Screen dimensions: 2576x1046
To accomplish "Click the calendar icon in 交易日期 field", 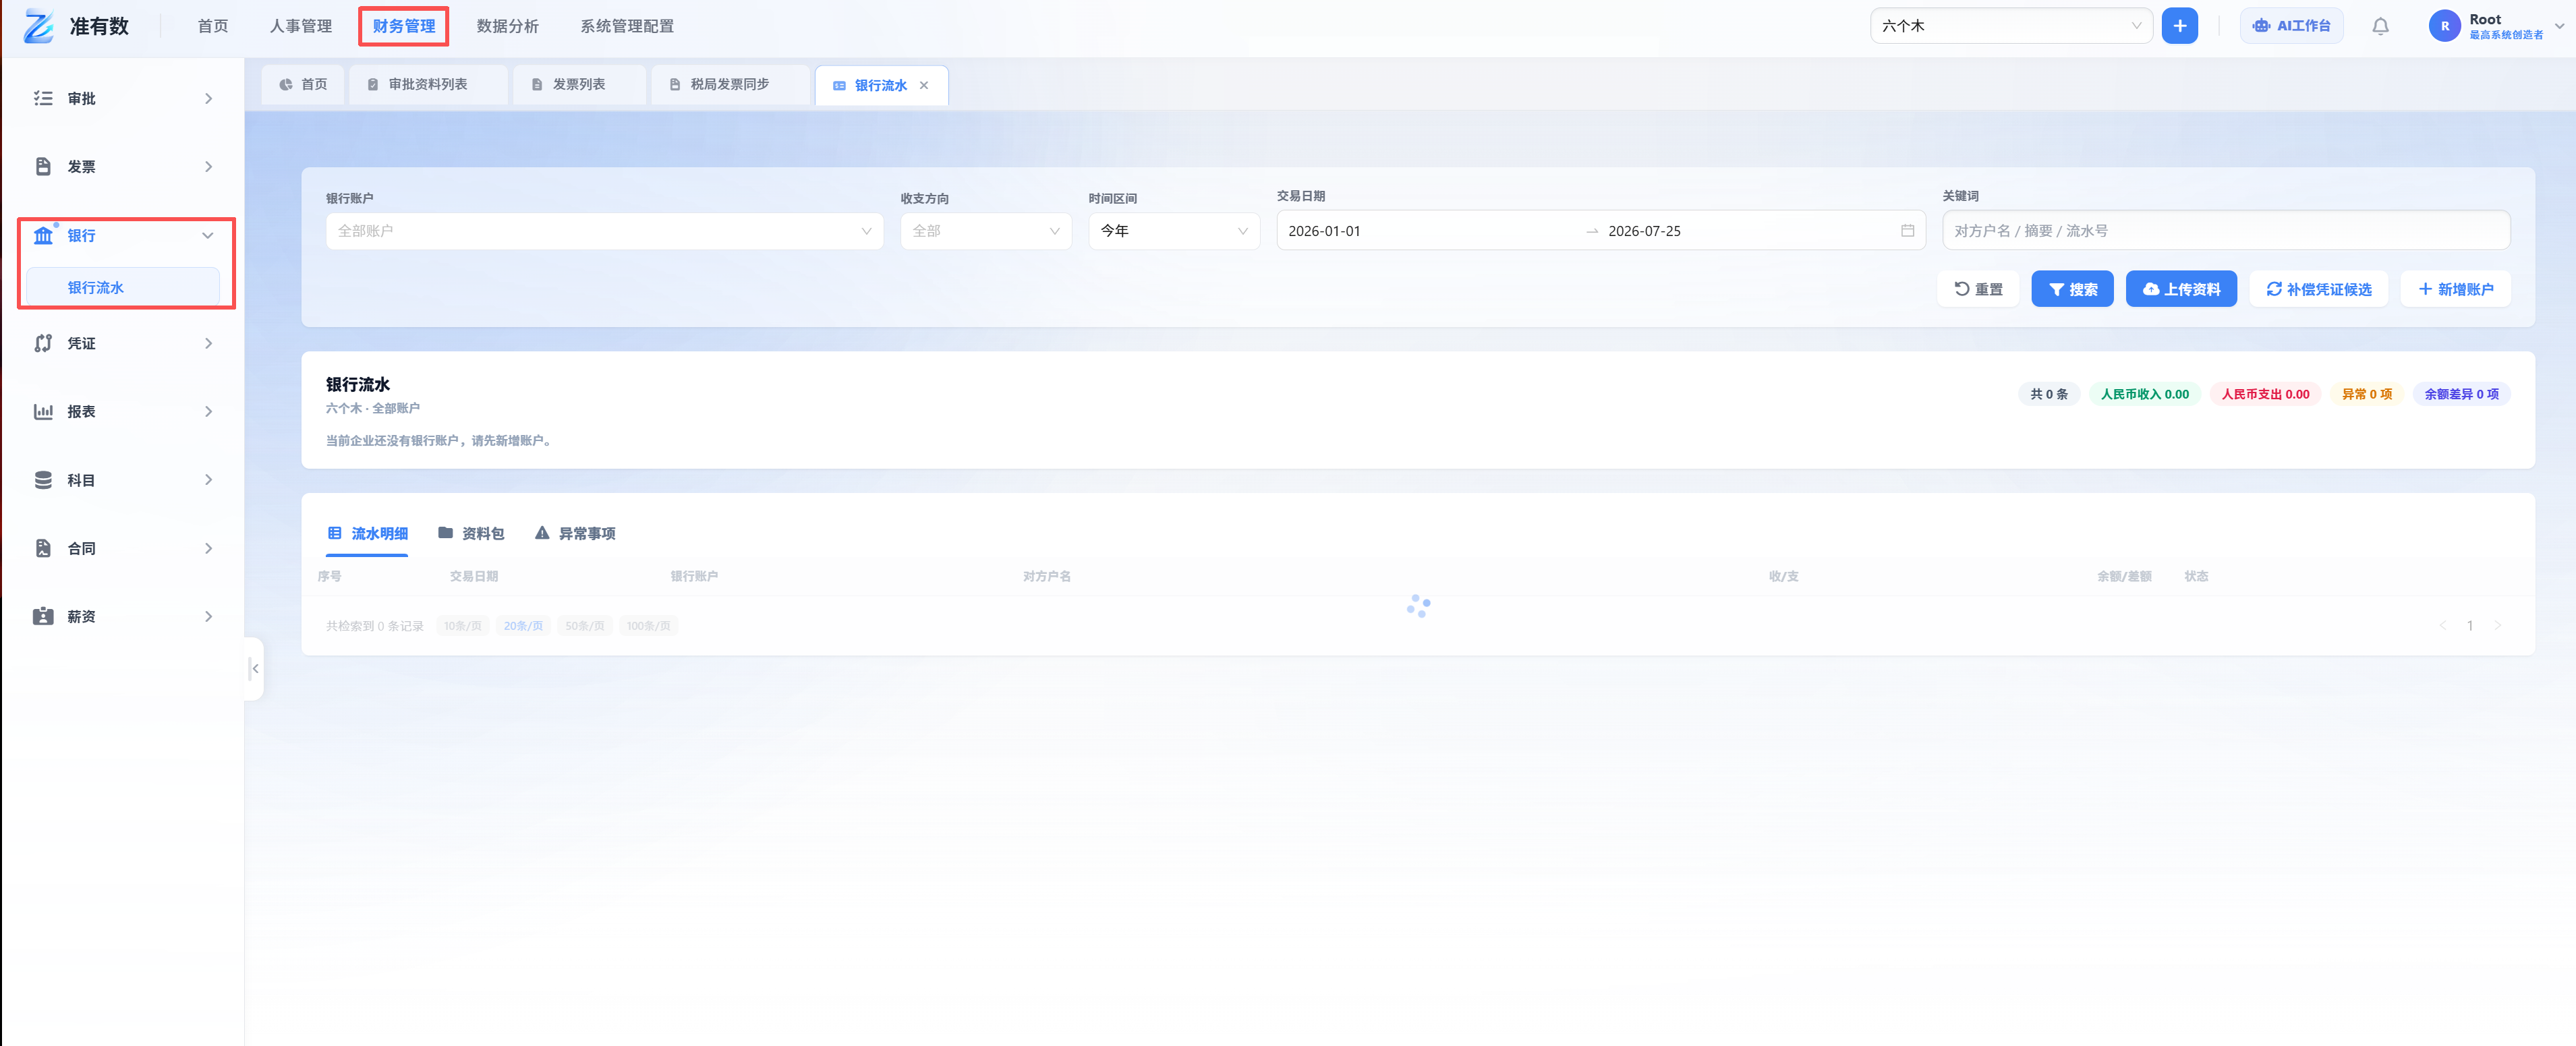I will (x=1907, y=231).
